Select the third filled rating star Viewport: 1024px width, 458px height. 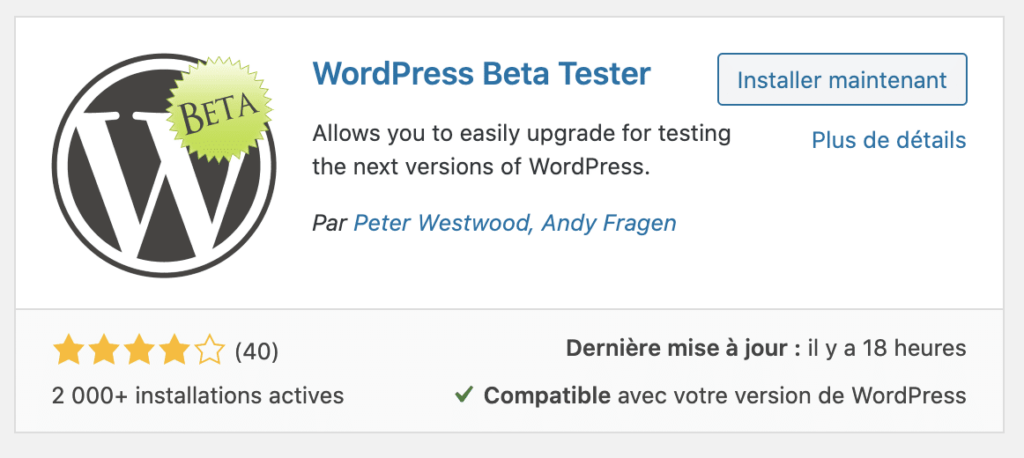click(x=138, y=351)
